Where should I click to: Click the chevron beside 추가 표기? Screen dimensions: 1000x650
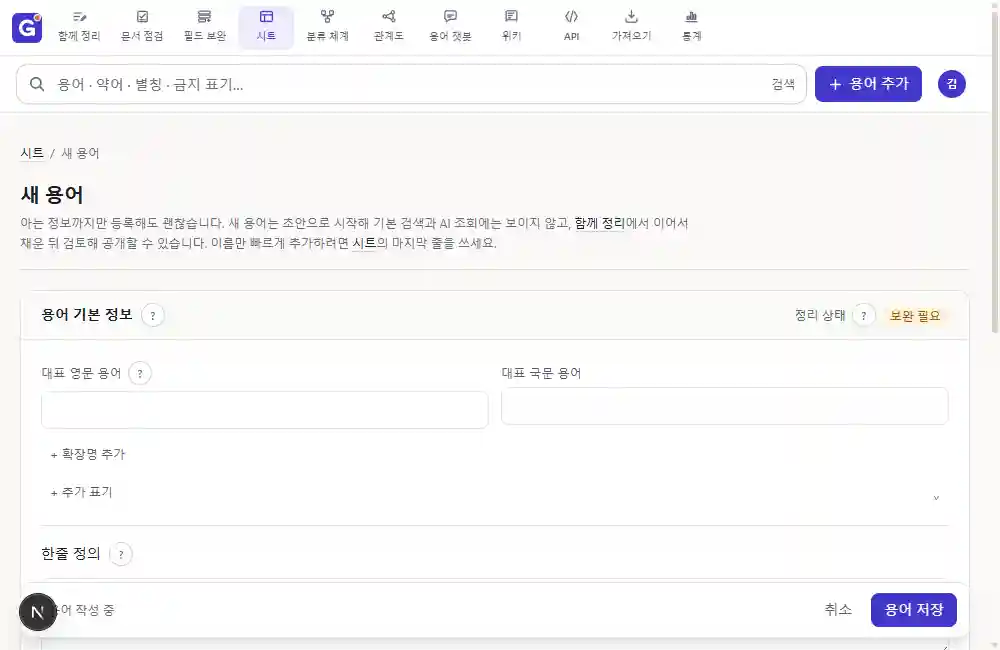[x=936, y=498]
